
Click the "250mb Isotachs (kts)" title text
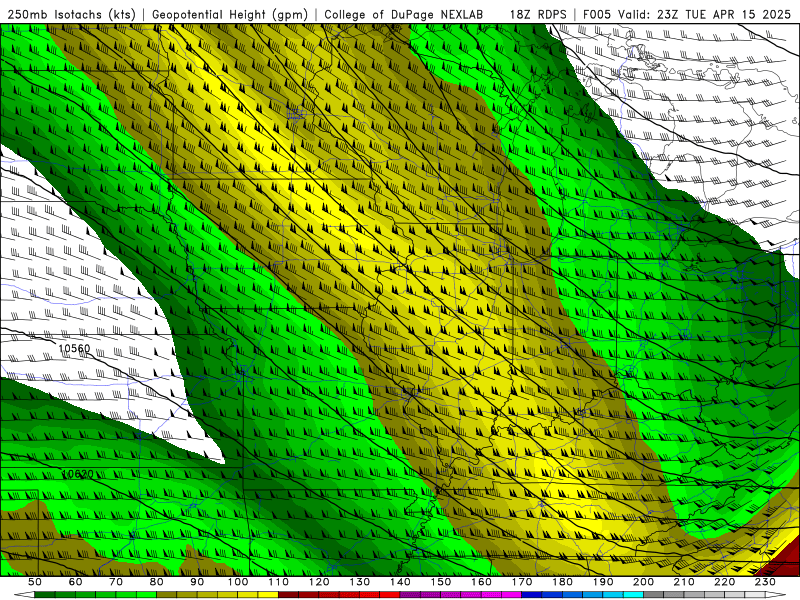[72, 14]
